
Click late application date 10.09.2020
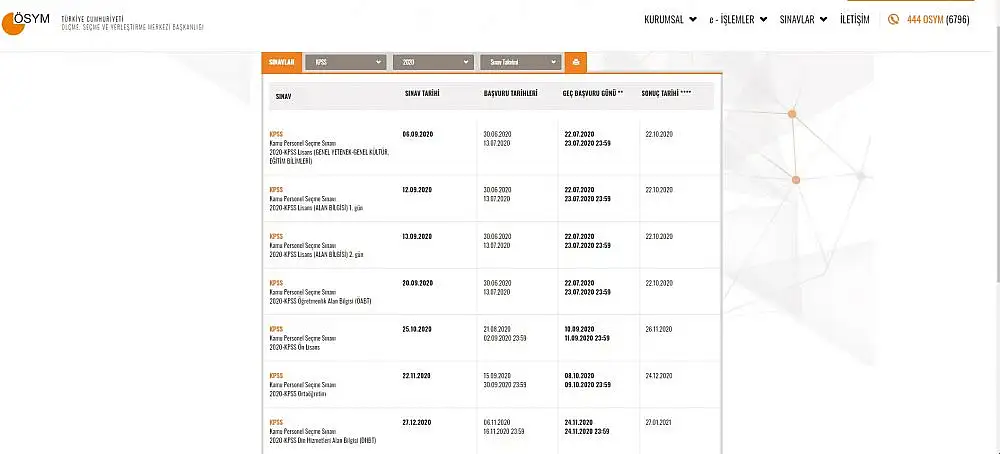click(579, 329)
